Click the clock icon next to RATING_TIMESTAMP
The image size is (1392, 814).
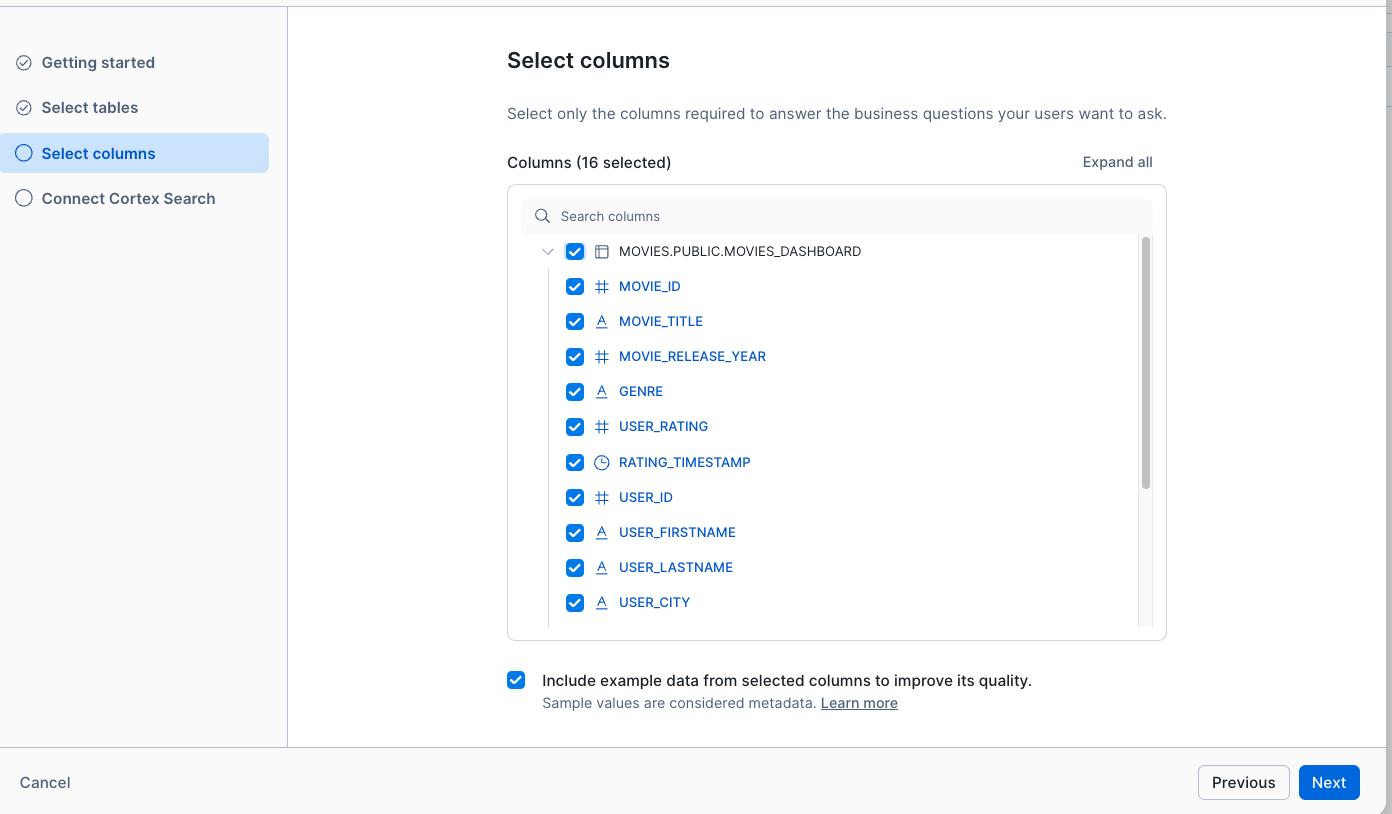tap(602, 463)
